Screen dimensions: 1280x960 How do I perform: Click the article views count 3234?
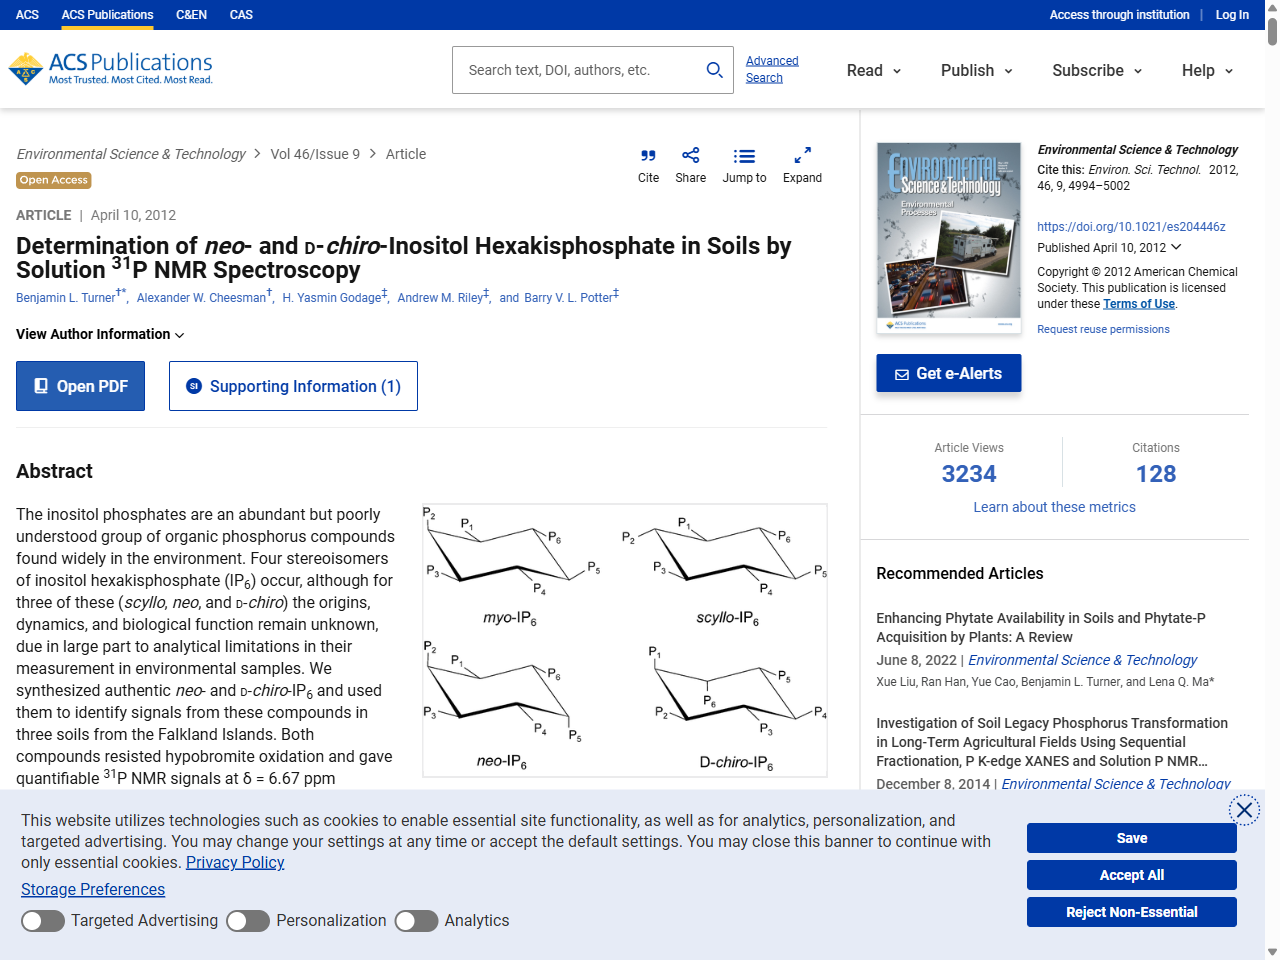pos(969,474)
